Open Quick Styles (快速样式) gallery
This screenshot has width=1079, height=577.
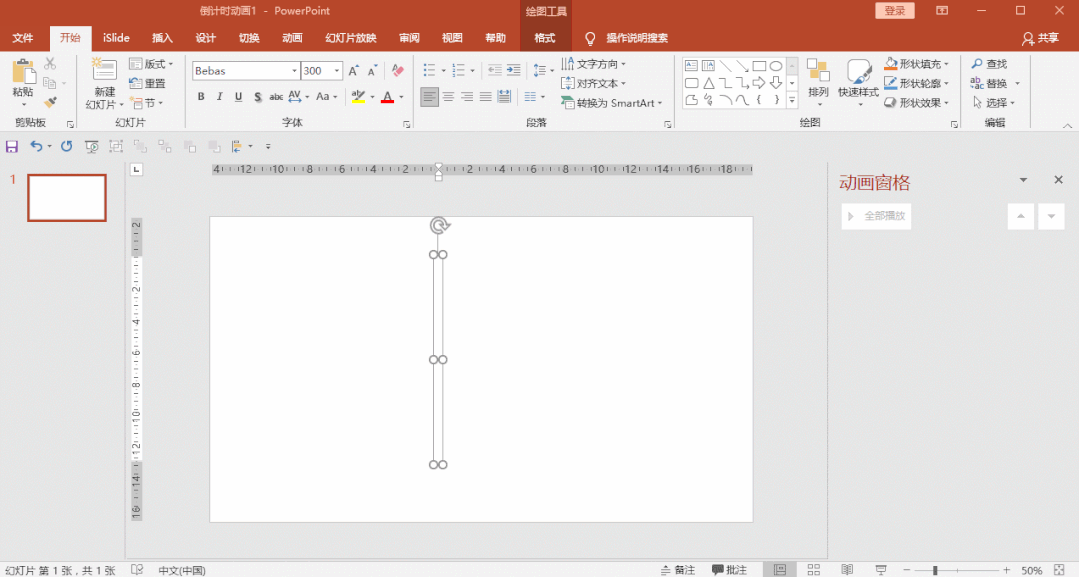click(x=858, y=83)
